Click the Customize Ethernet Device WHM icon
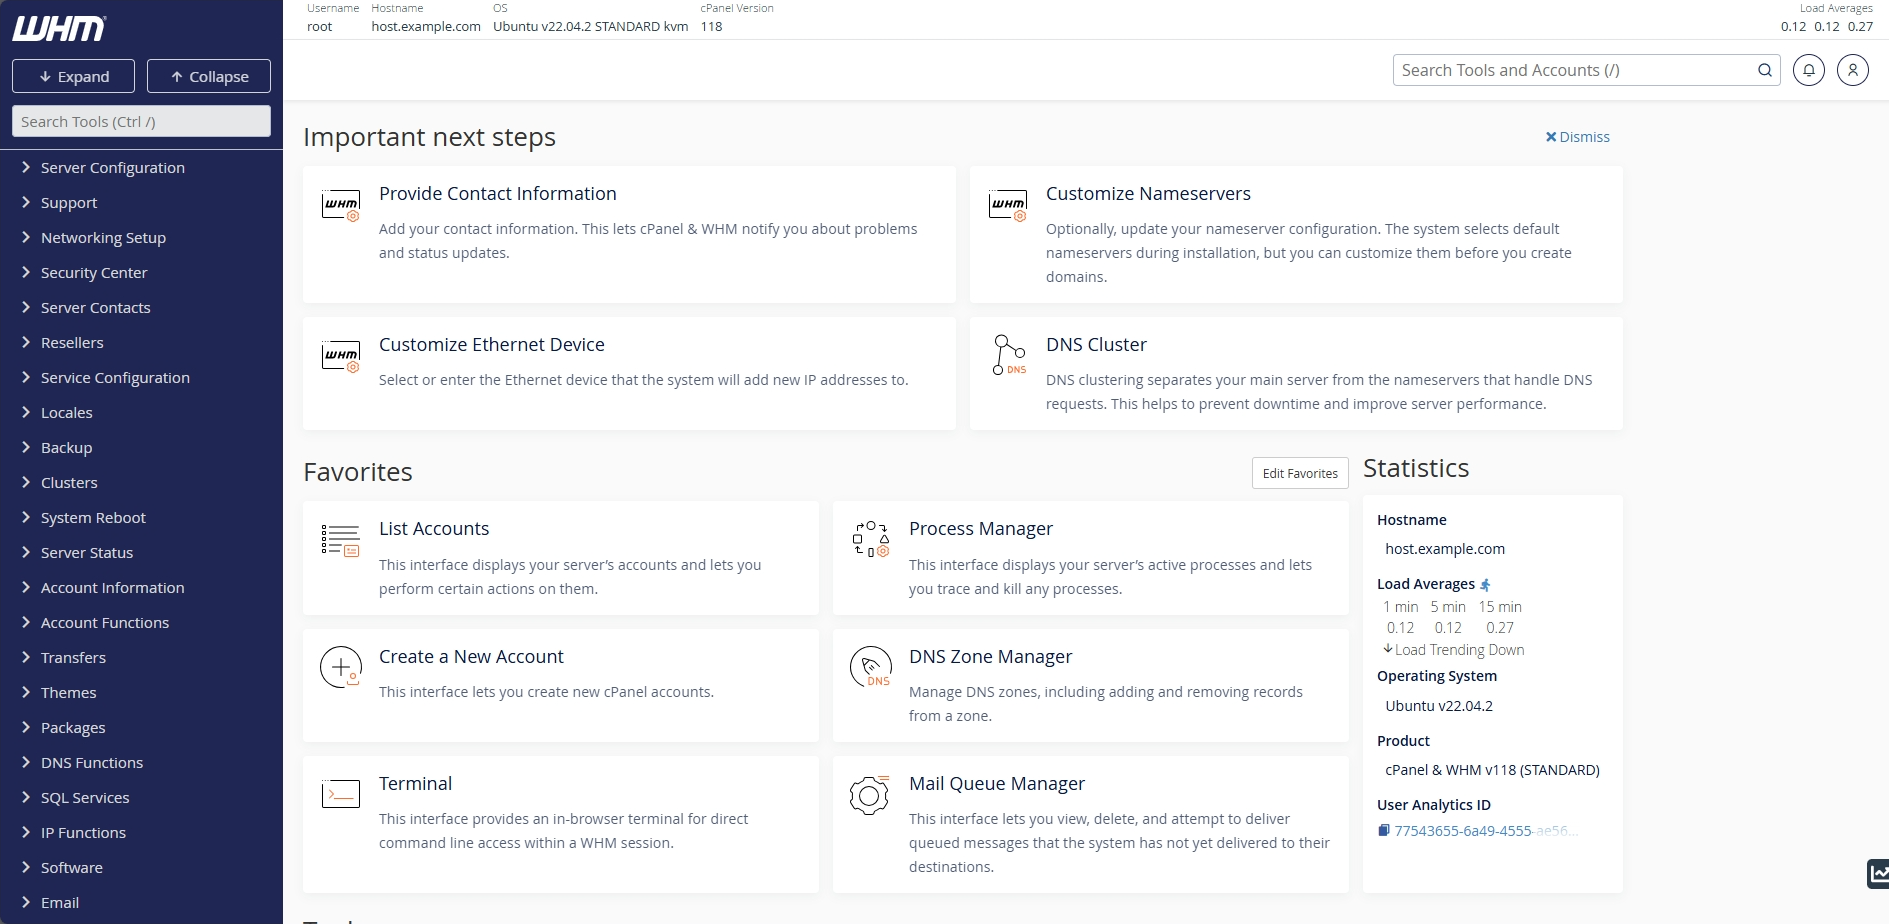 point(341,356)
